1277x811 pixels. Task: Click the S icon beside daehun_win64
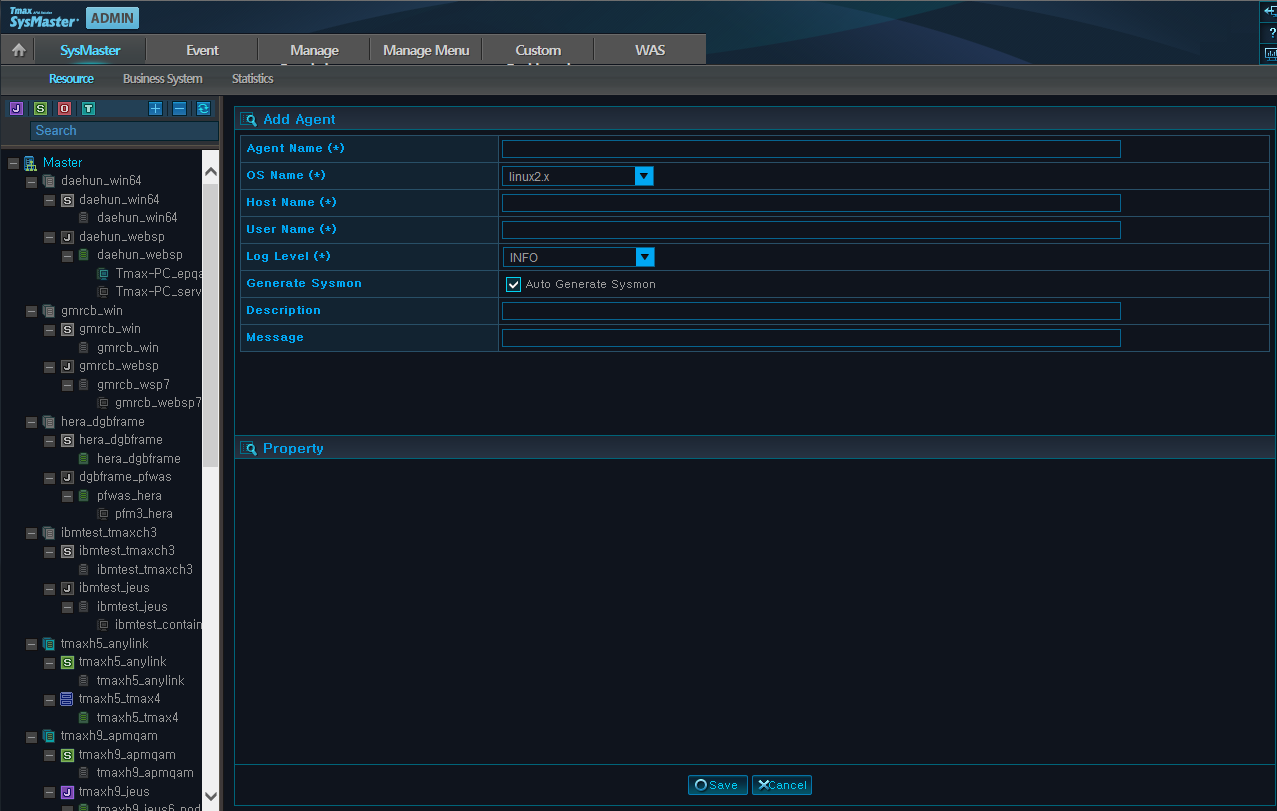click(67, 200)
